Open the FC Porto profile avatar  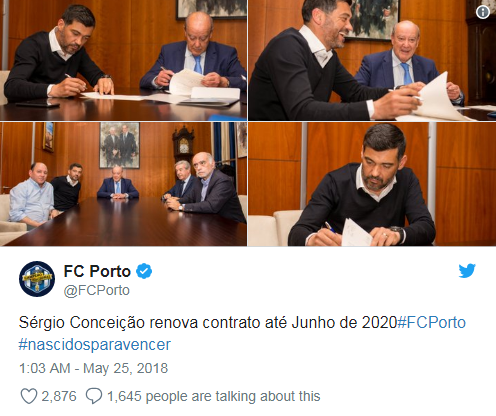coord(37,279)
